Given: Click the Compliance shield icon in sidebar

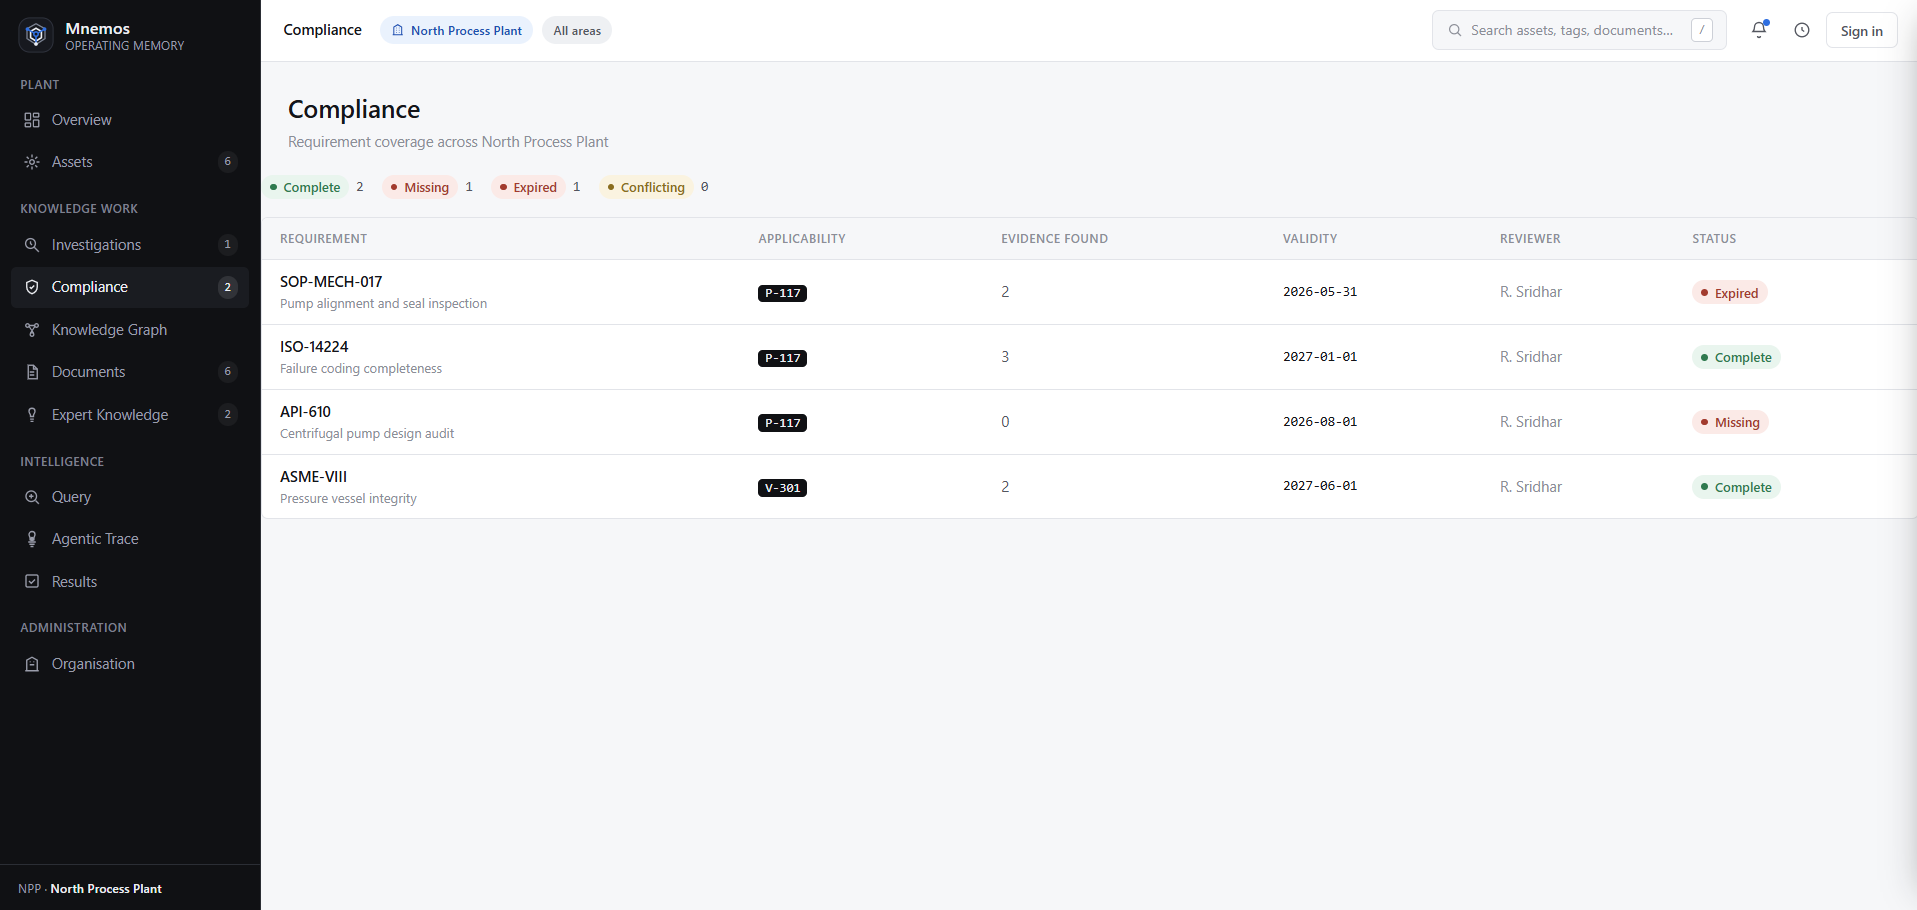Looking at the screenshot, I should pos(32,287).
